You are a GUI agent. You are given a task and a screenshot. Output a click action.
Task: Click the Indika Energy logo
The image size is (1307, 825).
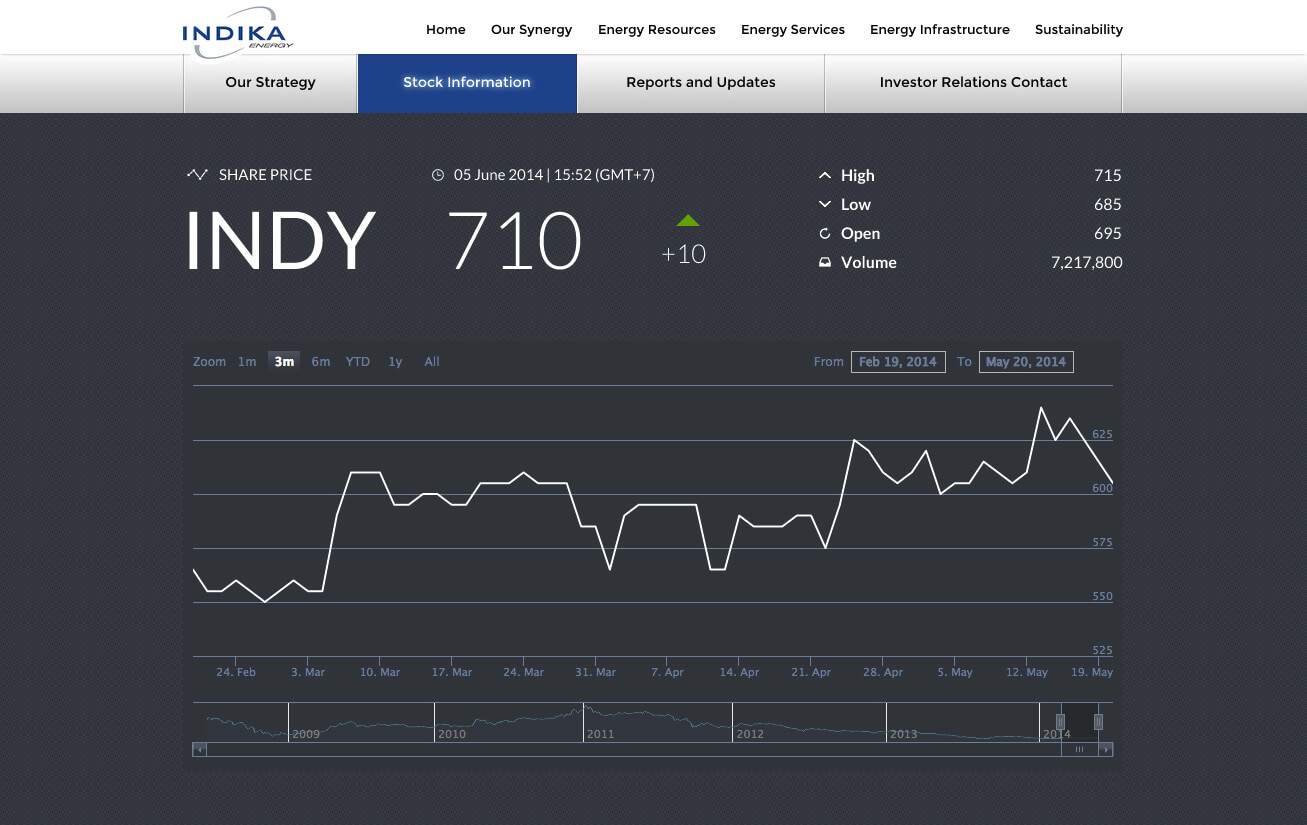pos(239,31)
